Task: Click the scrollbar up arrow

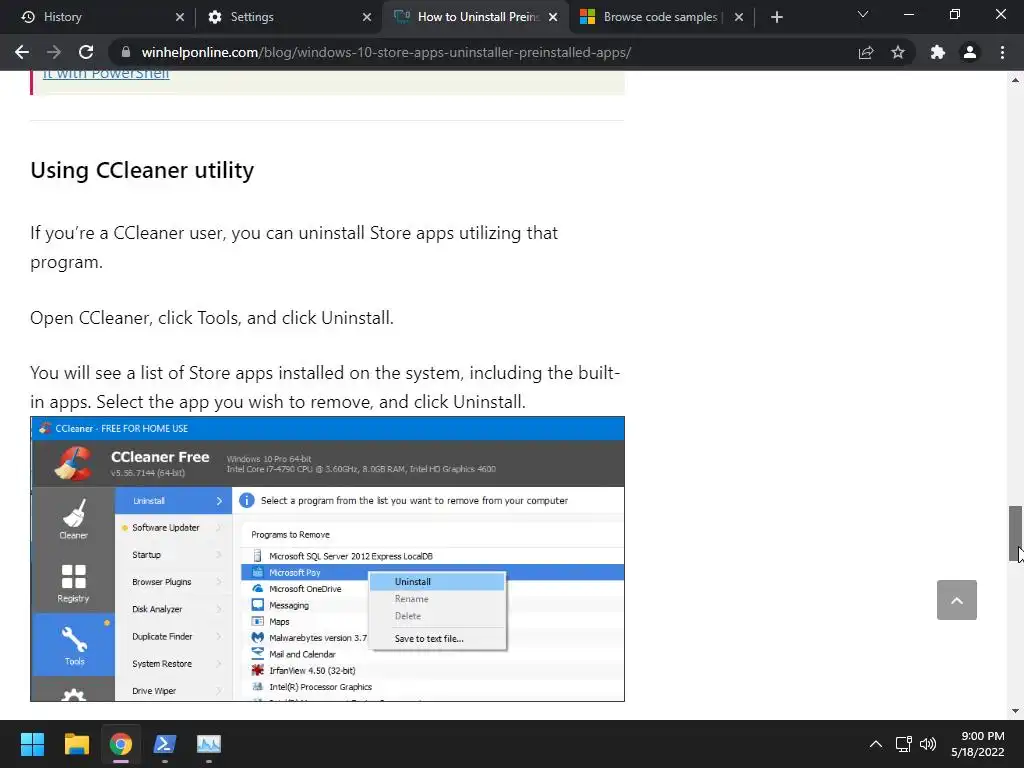Action: coord(1015,80)
